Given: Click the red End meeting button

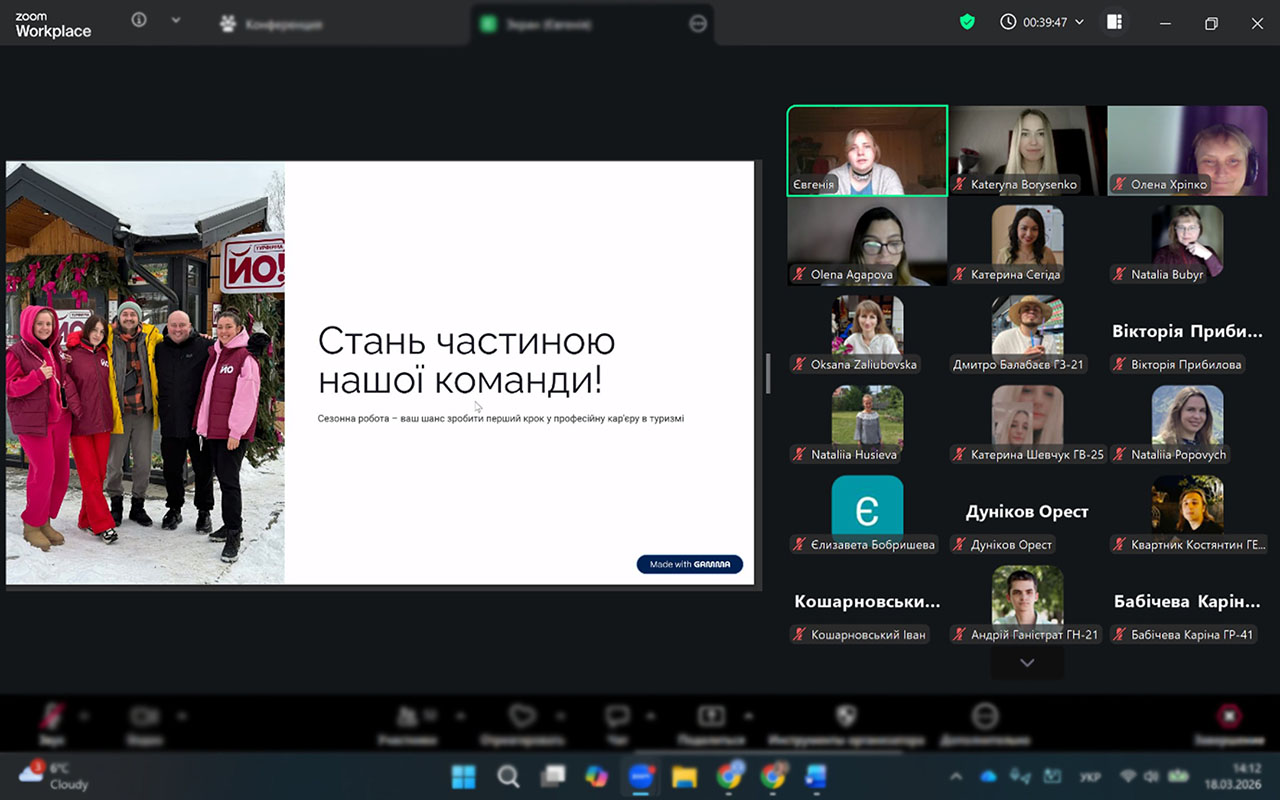Looking at the screenshot, I should click(x=1229, y=716).
